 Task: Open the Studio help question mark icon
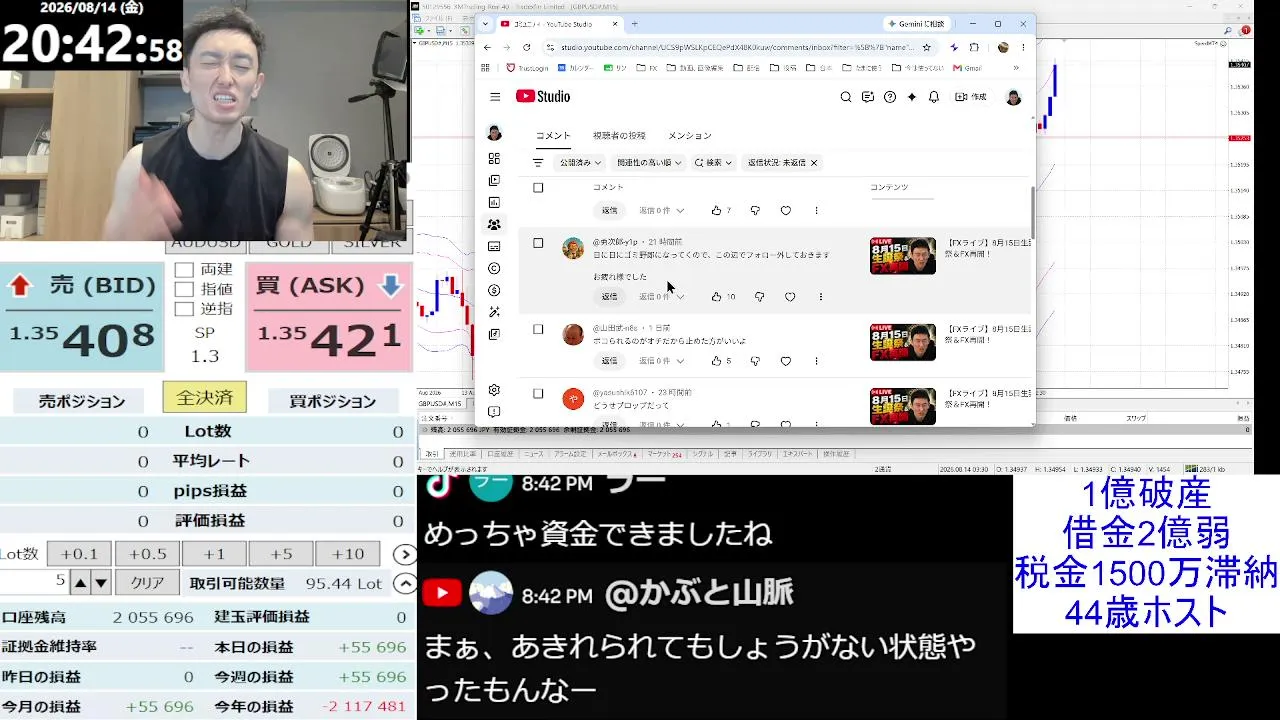click(890, 97)
